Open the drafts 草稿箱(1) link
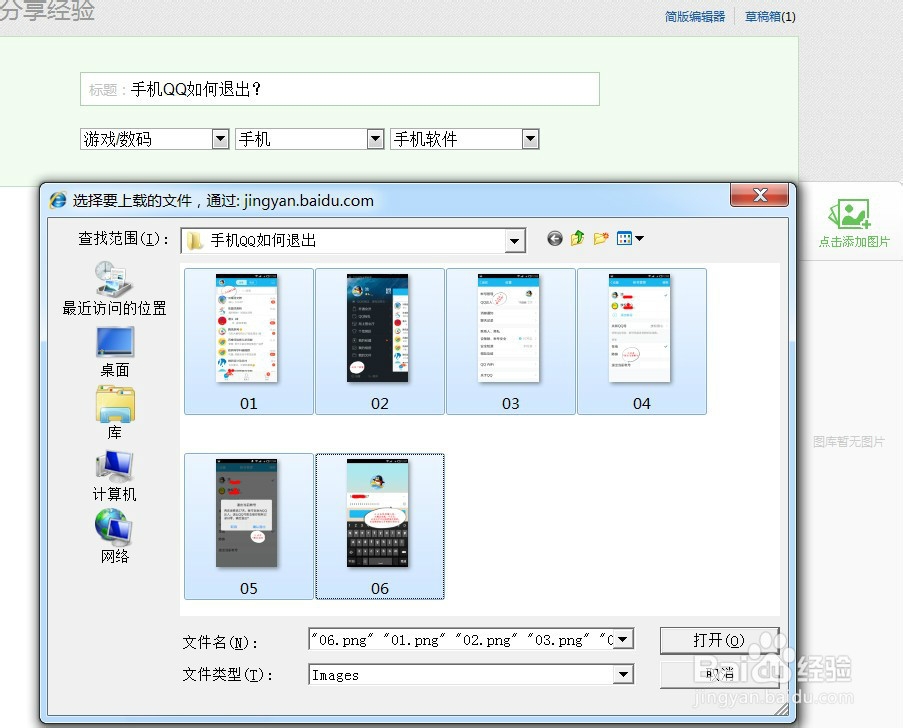 (x=770, y=17)
